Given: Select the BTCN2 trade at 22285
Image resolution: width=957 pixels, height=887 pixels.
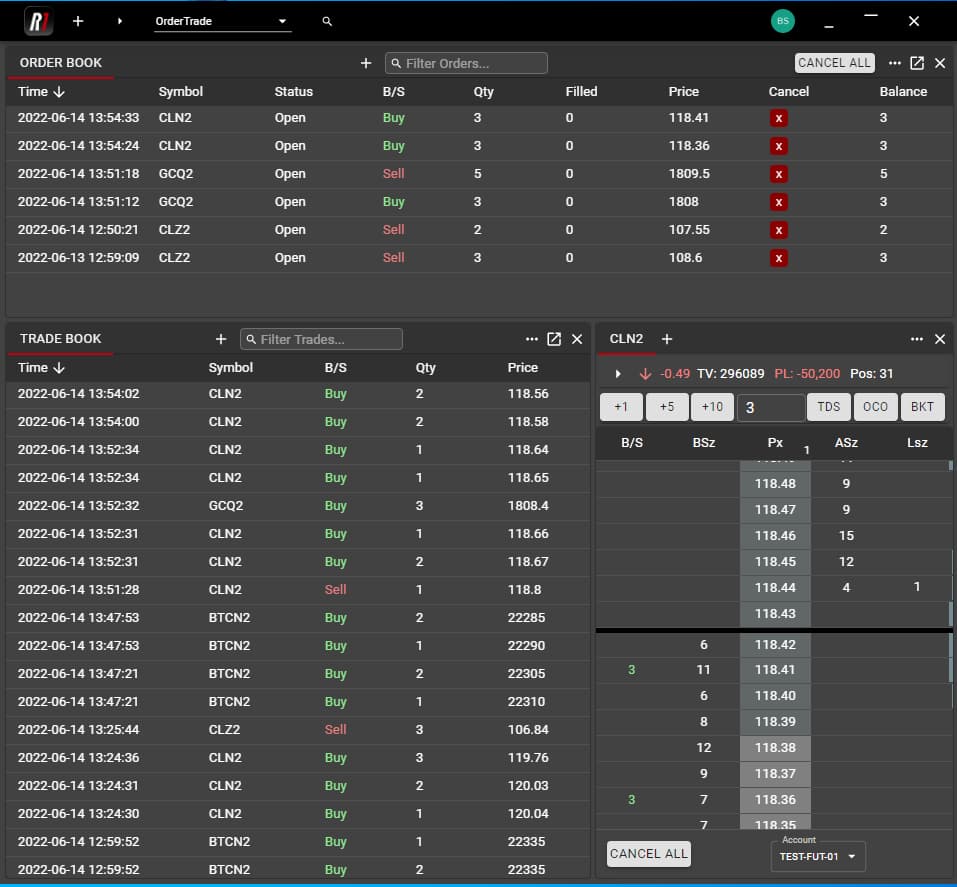Looking at the screenshot, I should [x=298, y=618].
